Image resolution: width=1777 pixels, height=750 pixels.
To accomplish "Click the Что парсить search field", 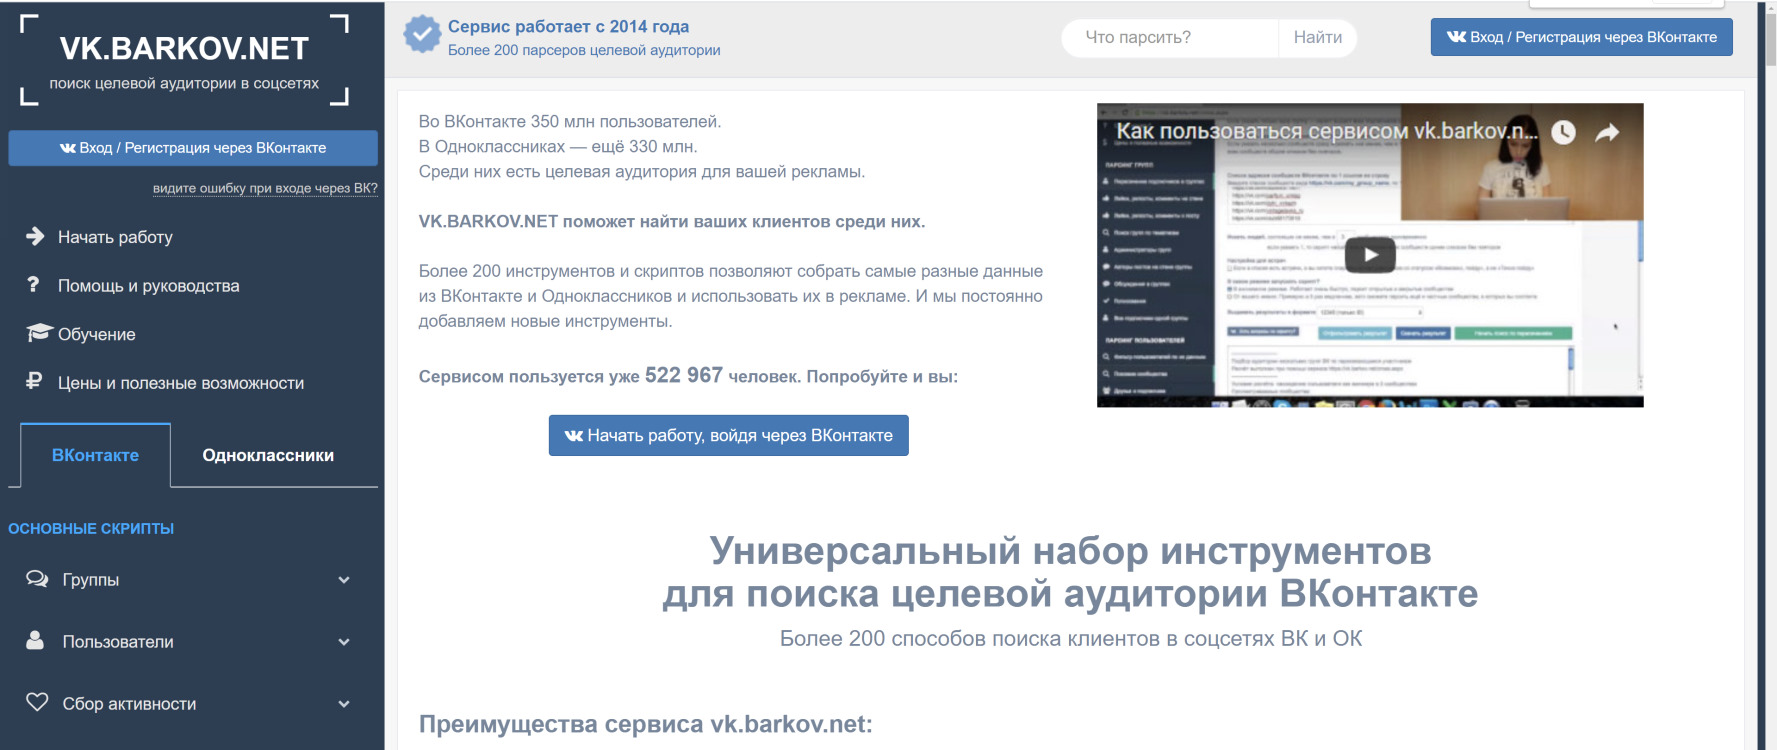I will coord(1170,38).
